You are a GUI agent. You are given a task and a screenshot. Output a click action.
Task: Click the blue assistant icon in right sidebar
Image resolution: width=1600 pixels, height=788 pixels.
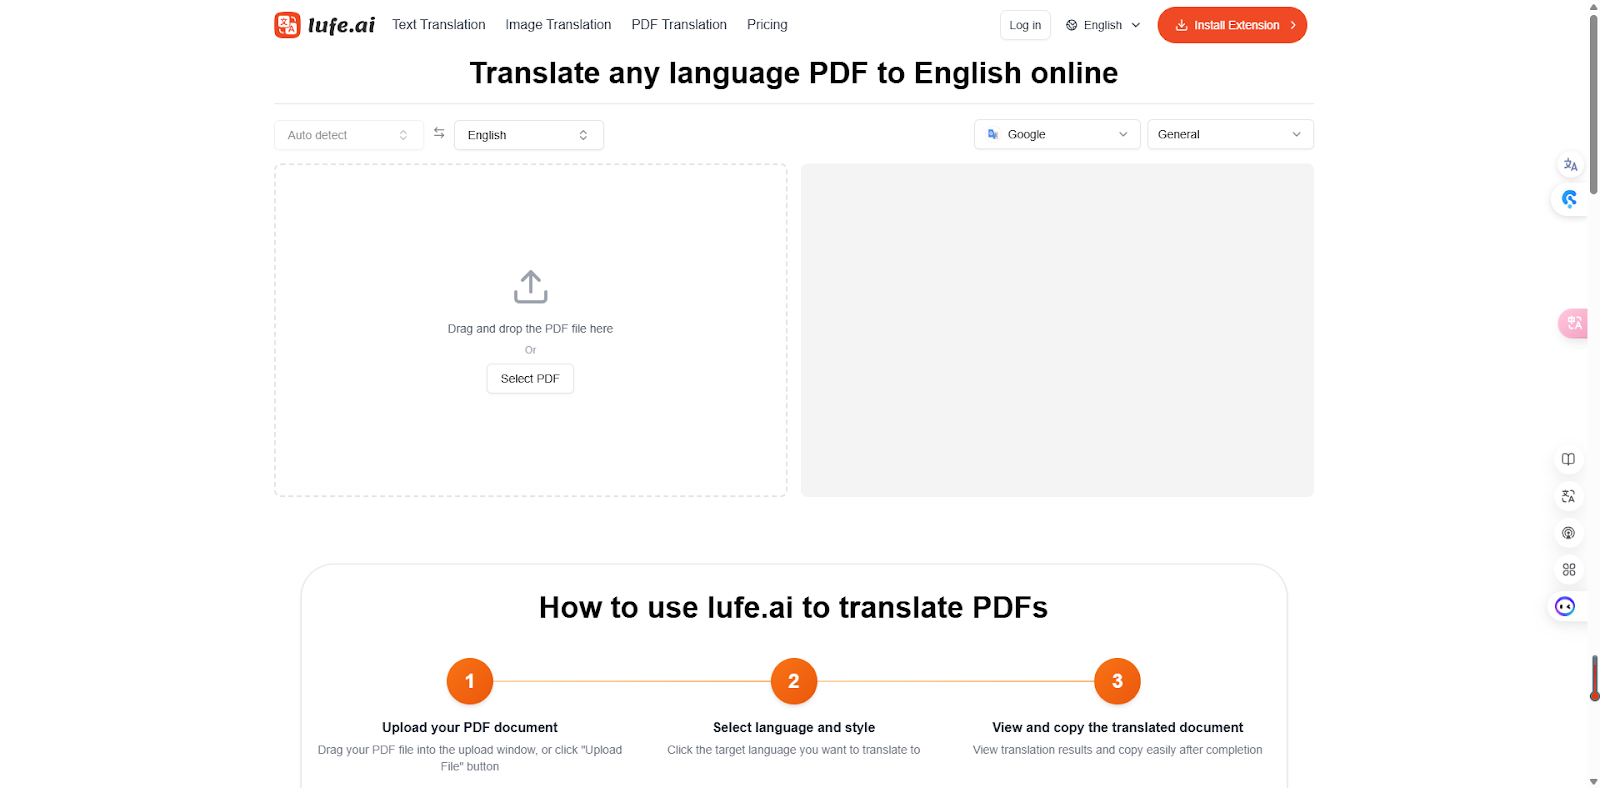click(1570, 199)
